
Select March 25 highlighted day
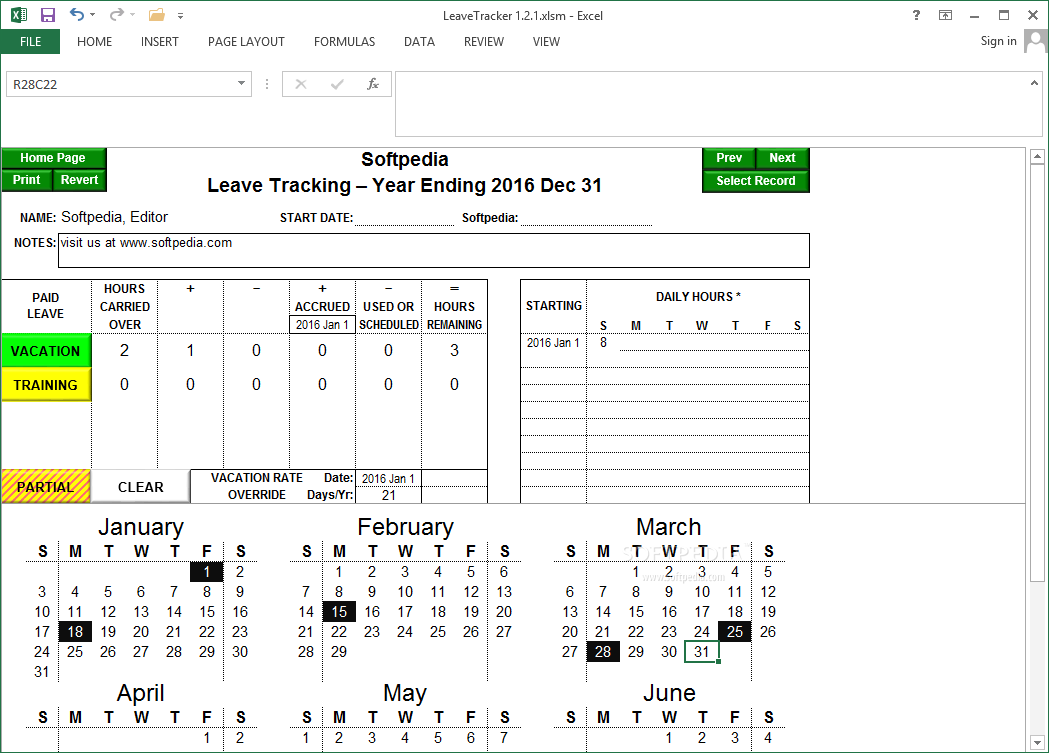click(735, 631)
